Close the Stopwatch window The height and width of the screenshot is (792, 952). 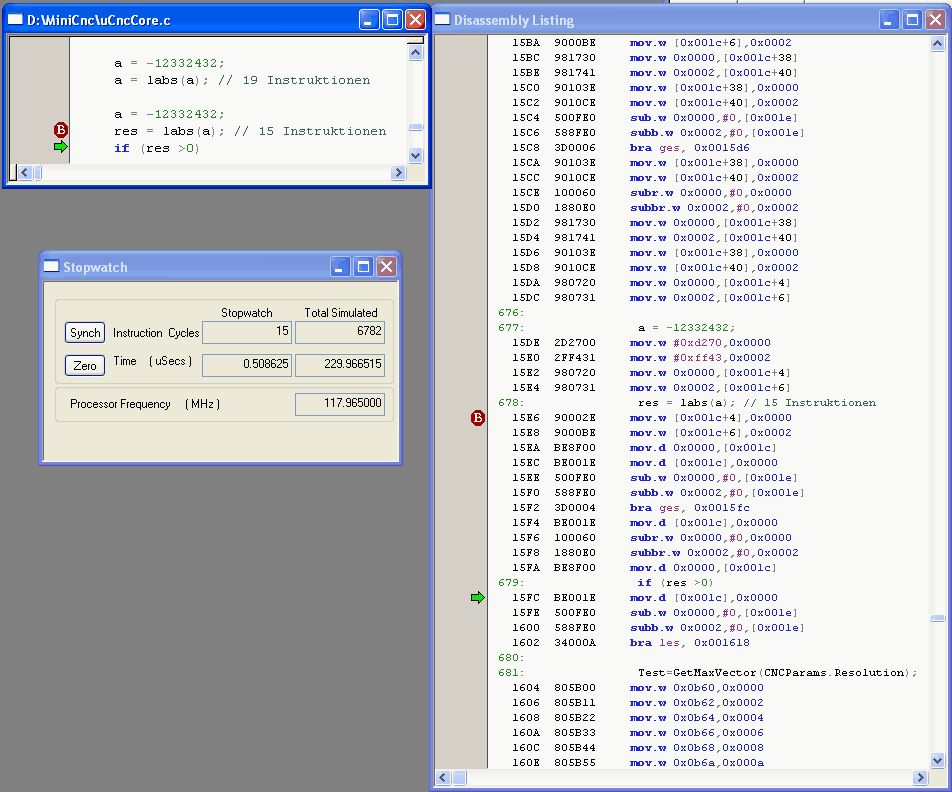tap(386, 266)
